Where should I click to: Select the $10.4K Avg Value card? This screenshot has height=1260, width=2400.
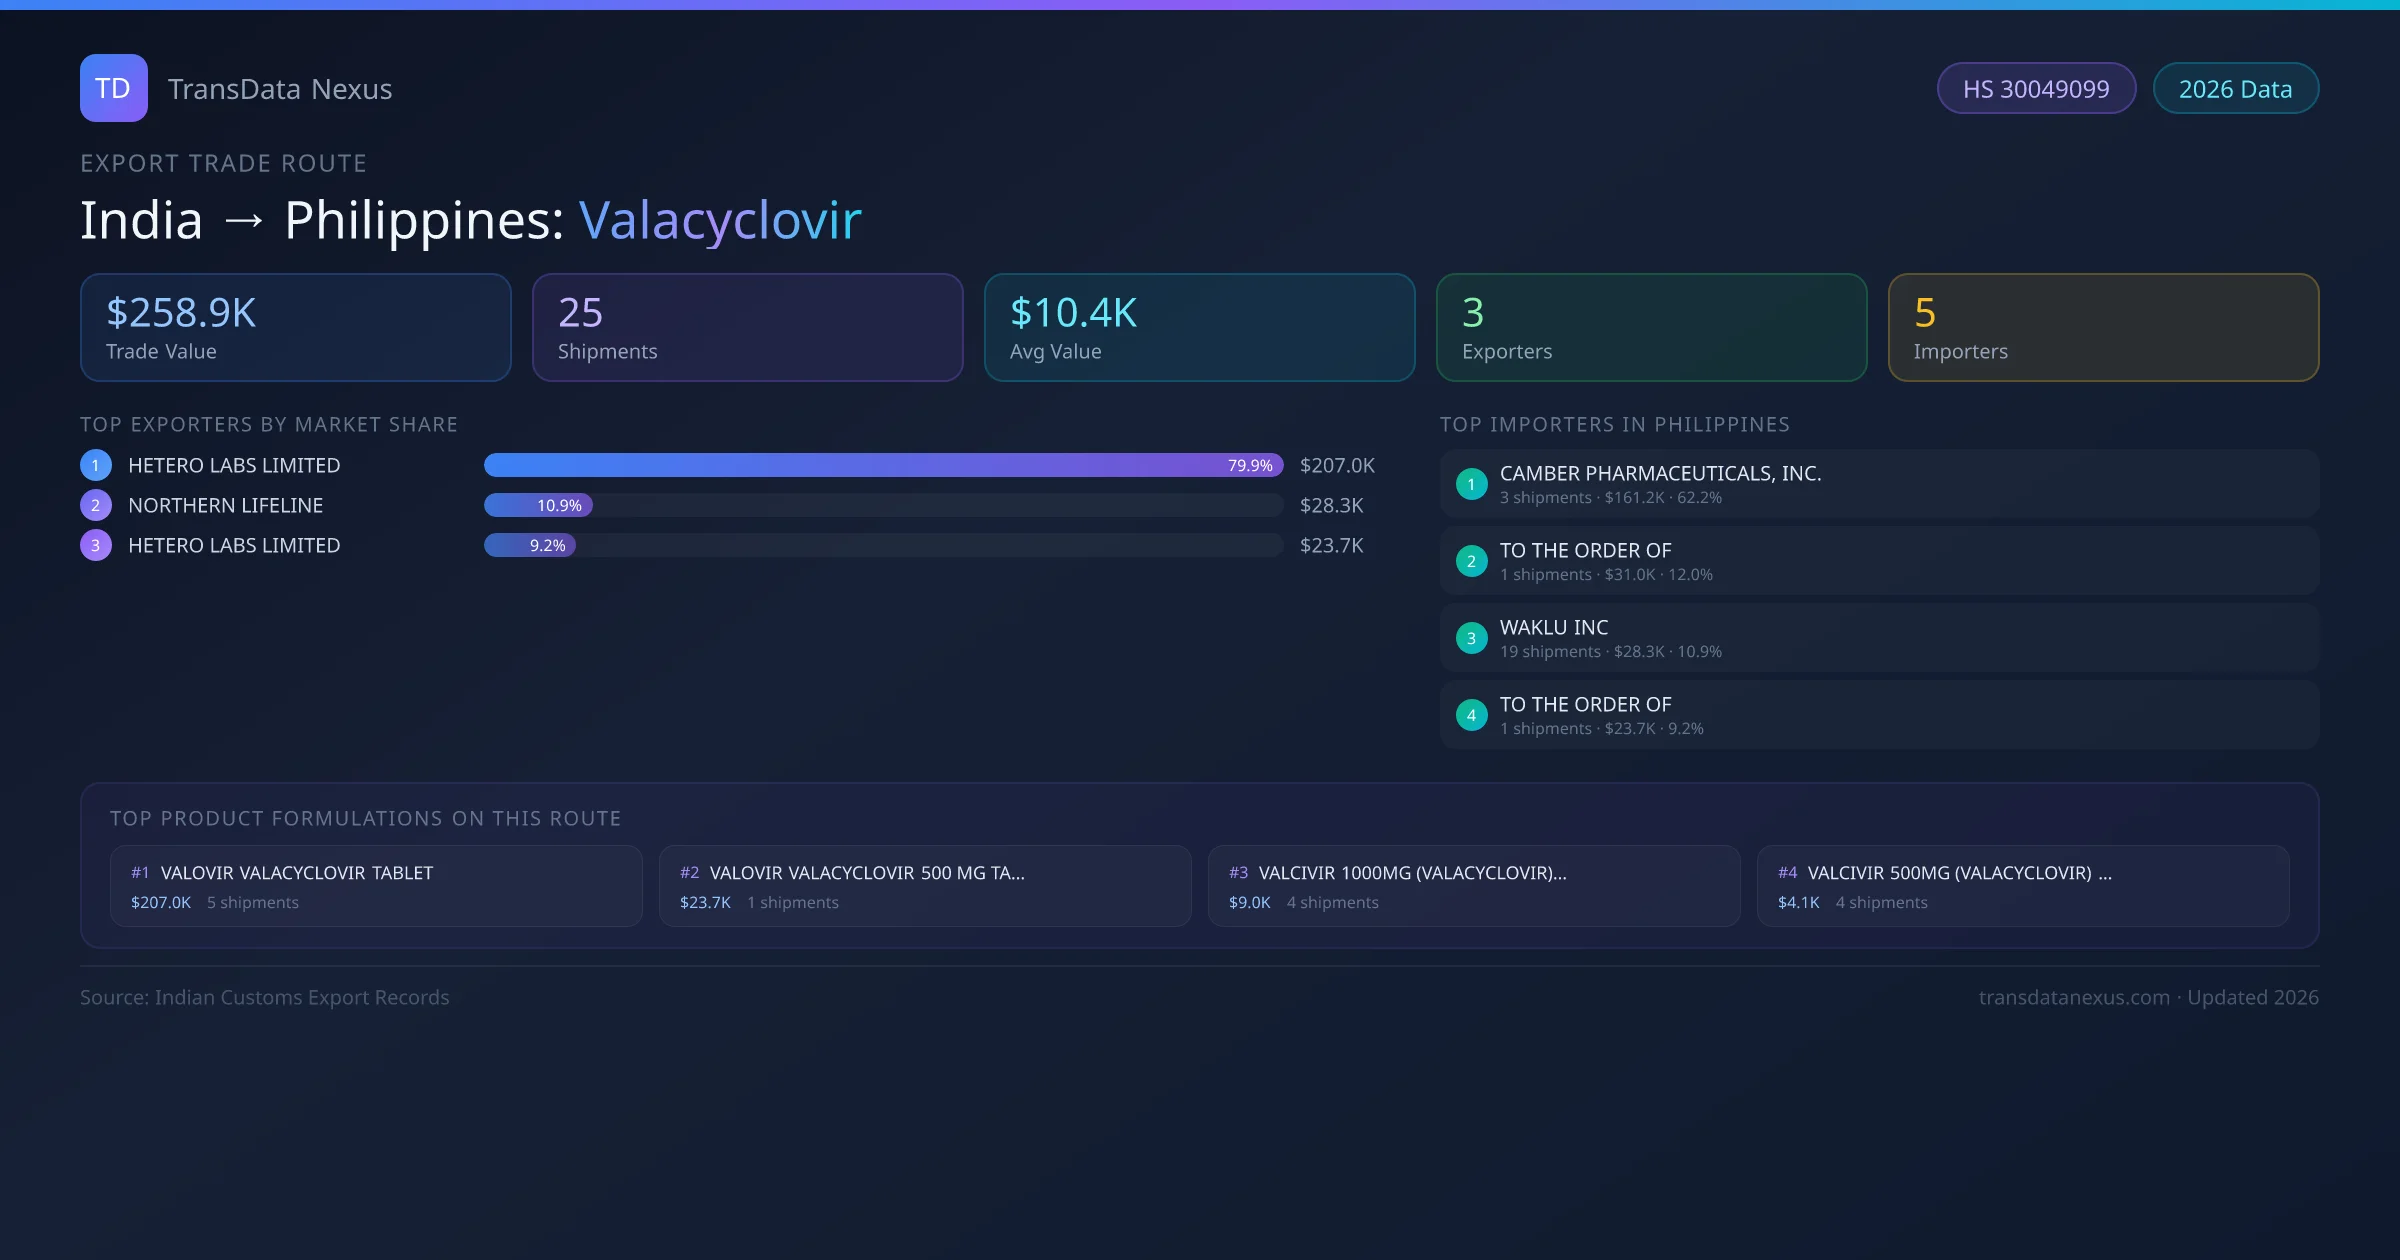click(x=1199, y=328)
